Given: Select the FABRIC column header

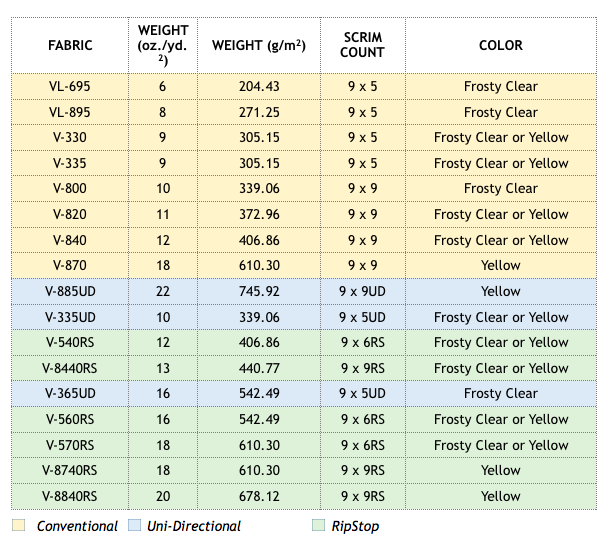Looking at the screenshot, I should click(70, 45).
